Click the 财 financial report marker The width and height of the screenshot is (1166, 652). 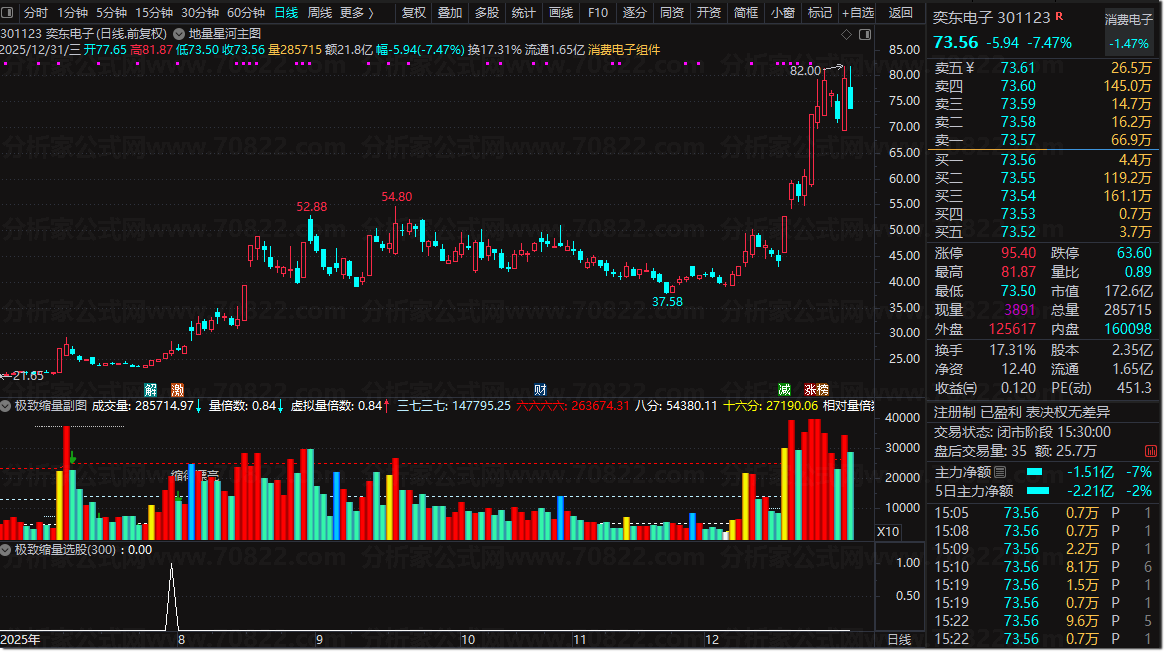(x=540, y=389)
